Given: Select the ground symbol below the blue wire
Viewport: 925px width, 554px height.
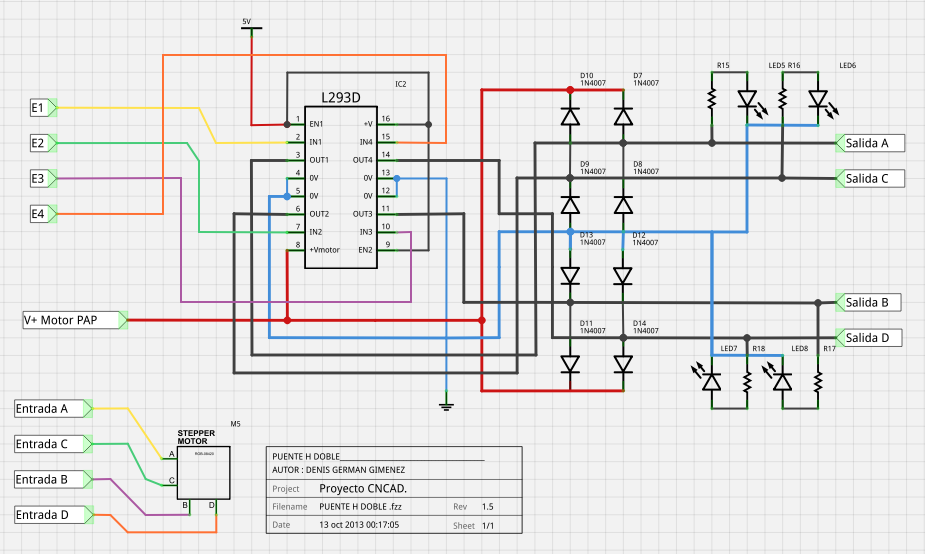Looking at the screenshot, I should (447, 405).
